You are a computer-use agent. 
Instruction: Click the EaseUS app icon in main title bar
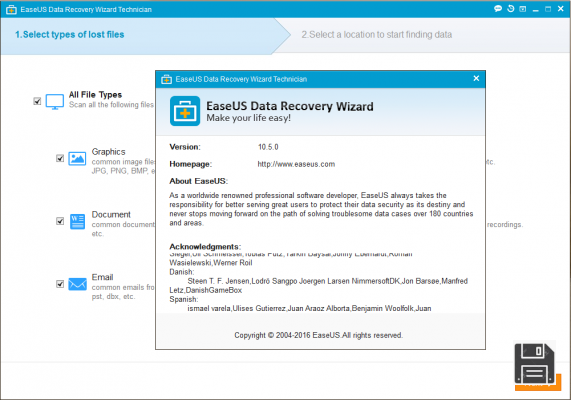pos(11,10)
